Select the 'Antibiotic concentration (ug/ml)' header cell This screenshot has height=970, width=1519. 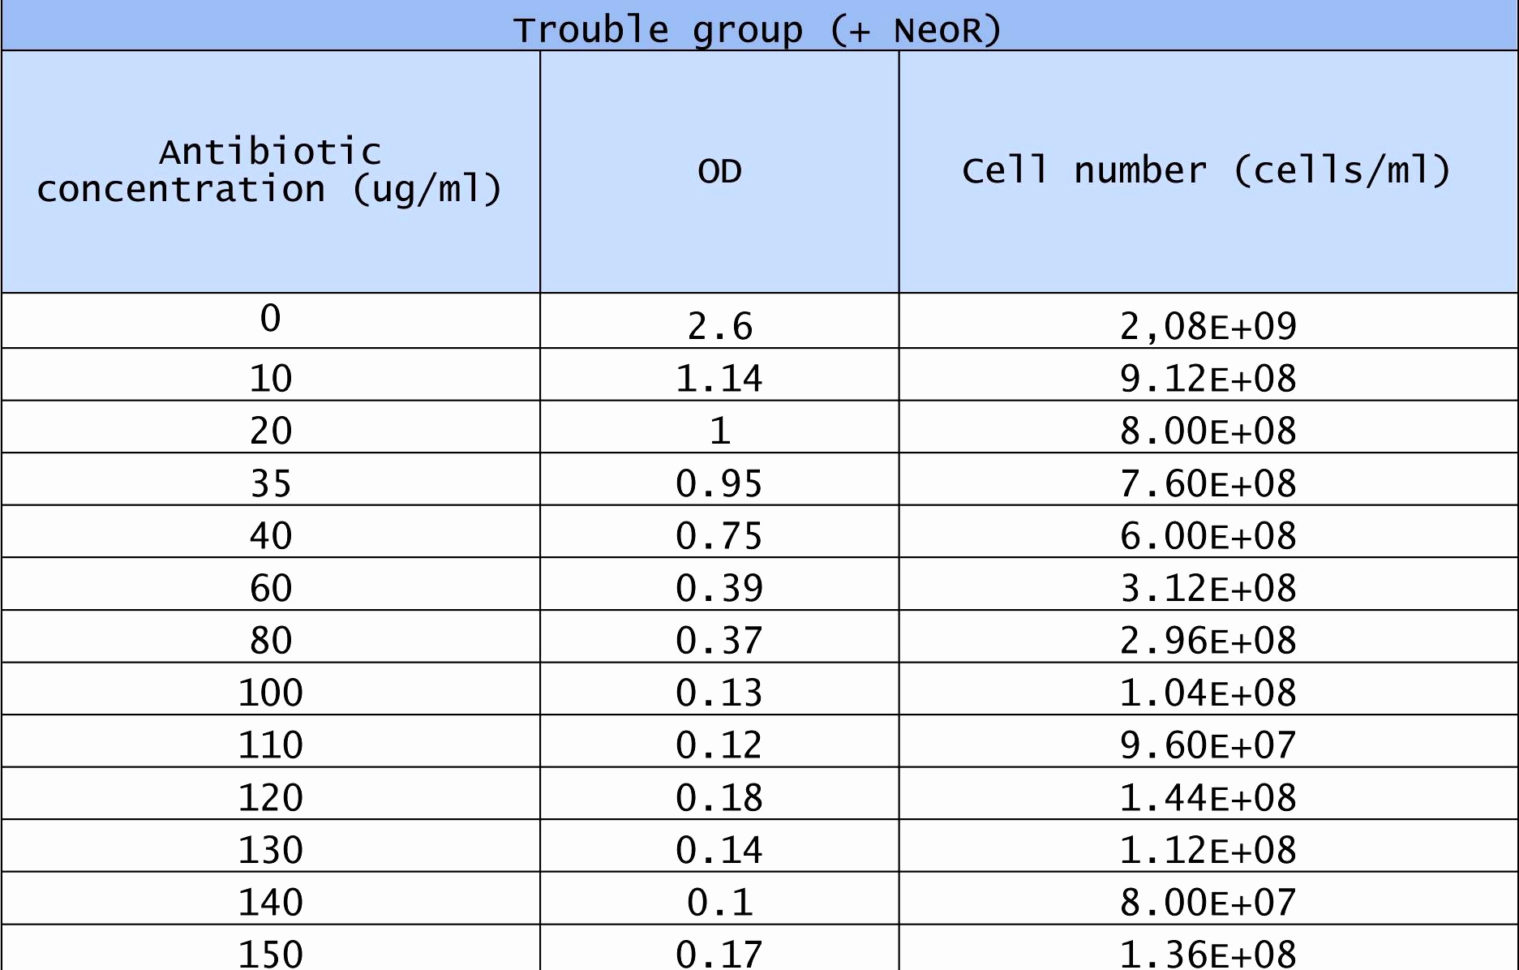click(x=270, y=171)
